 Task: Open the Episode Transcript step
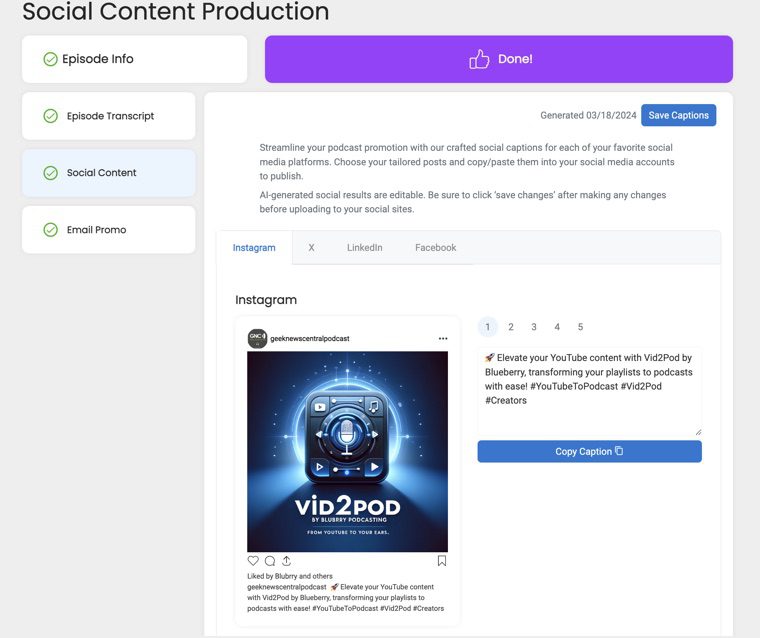[x=109, y=116]
